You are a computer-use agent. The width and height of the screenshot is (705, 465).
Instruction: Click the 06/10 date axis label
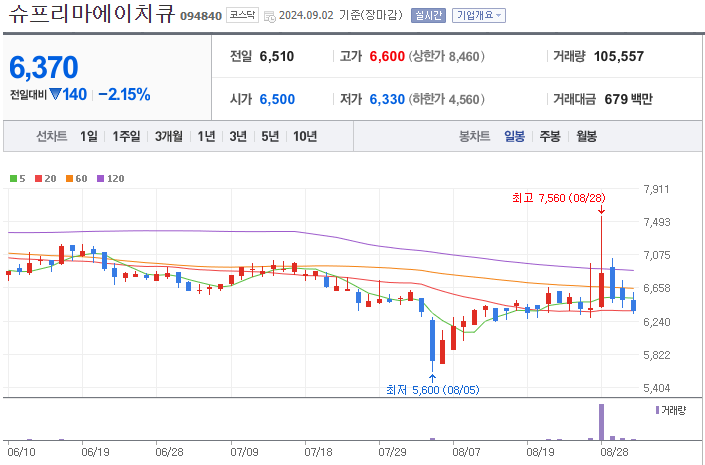(21, 452)
